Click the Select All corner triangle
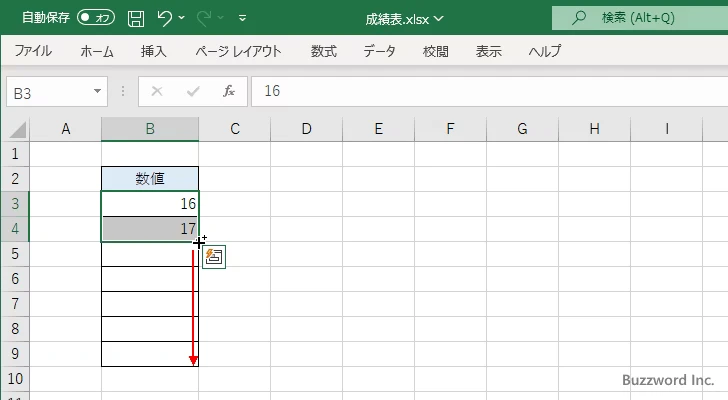Viewport: 728px width, 400px height. point(18,130)
